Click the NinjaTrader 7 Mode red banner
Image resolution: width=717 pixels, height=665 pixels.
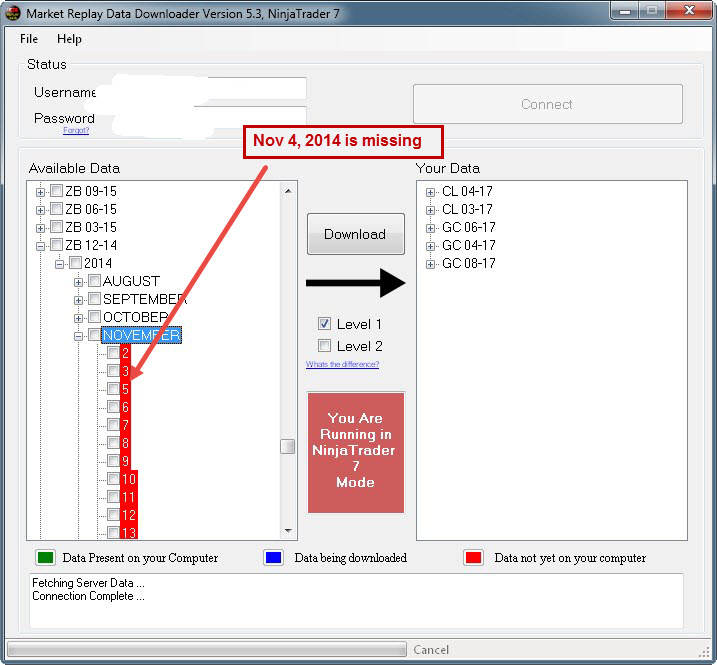pos(356,452)
